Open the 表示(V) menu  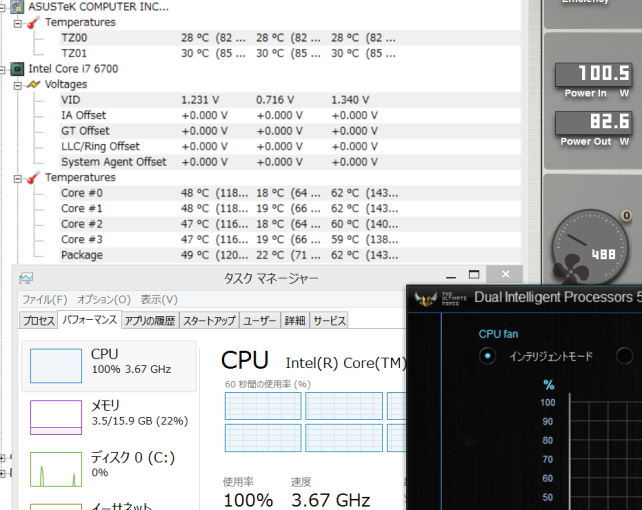(x=159, y=300)
